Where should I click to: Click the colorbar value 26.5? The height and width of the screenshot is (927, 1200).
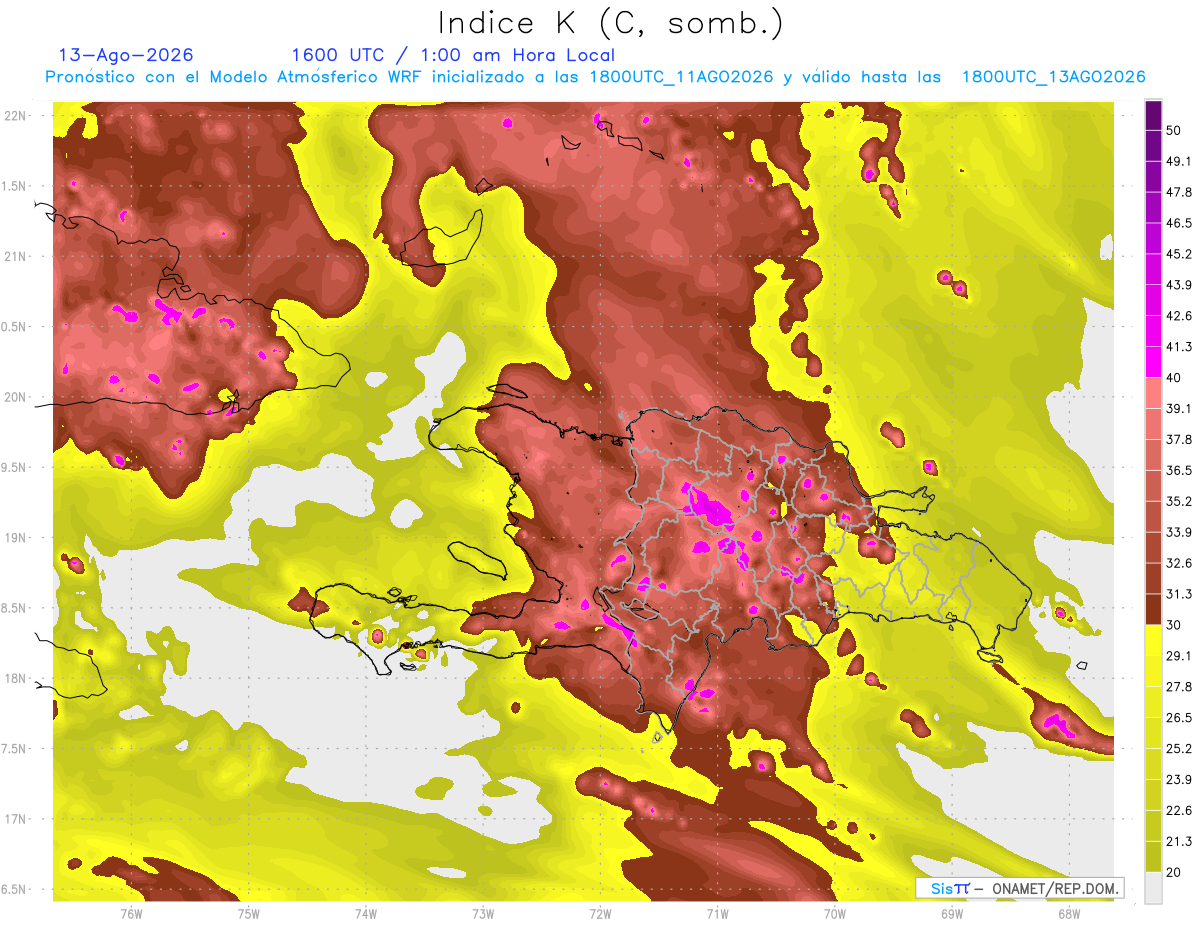(x=1178, y=718)
